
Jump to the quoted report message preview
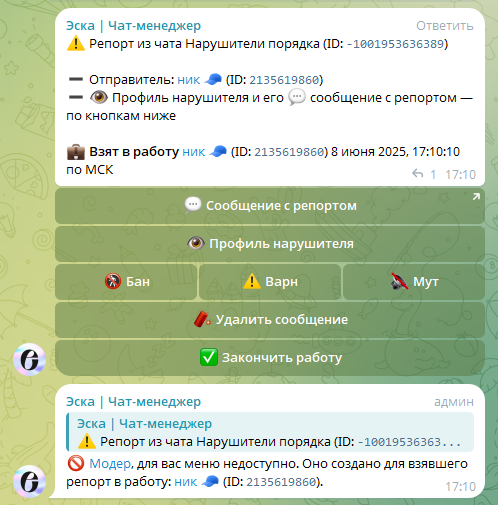click(x=270, y=432)
